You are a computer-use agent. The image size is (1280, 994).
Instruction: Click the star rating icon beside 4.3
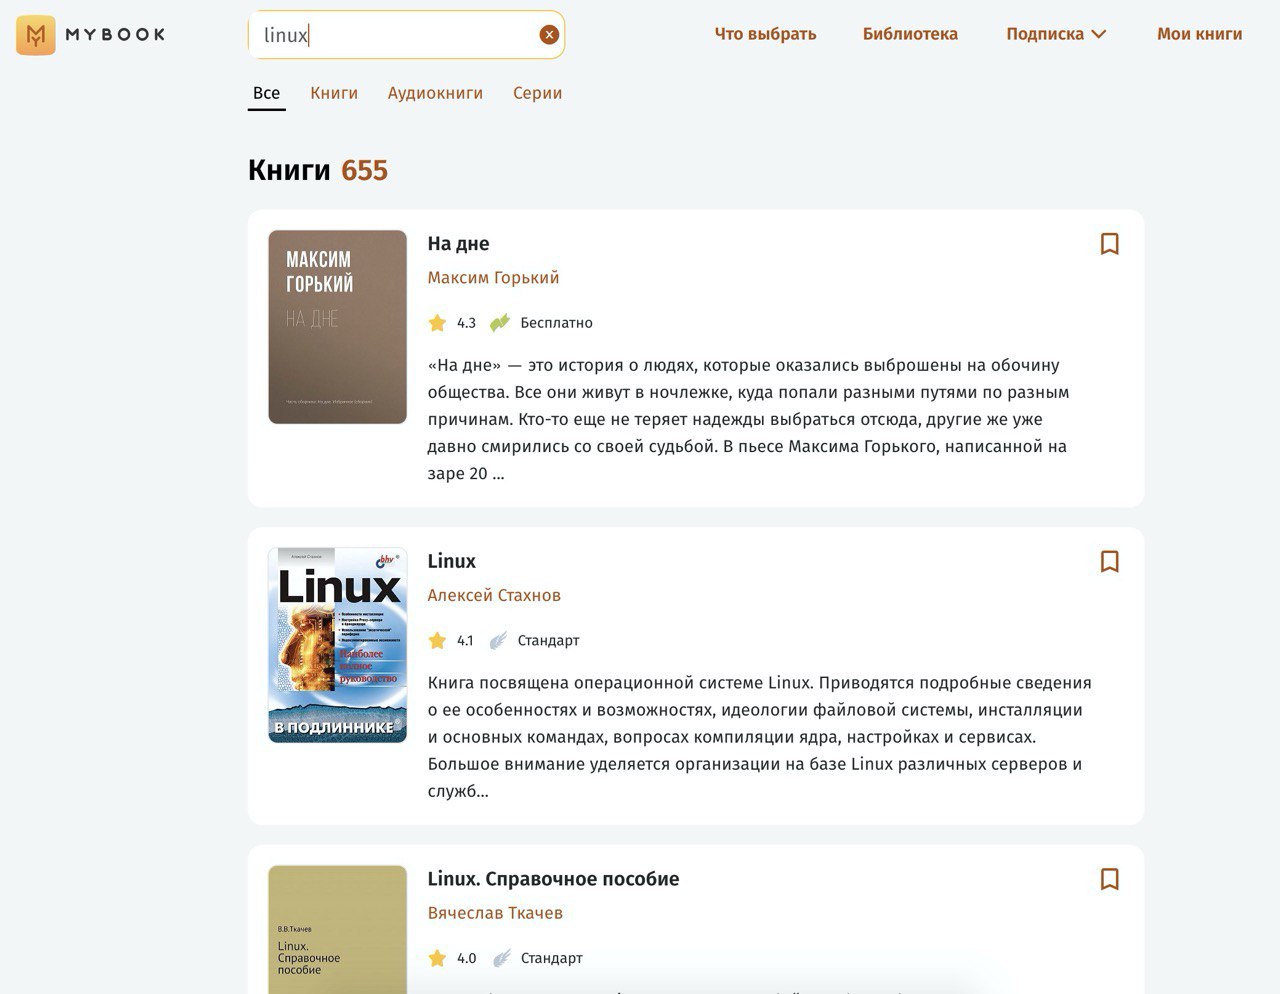pos(437,322)
